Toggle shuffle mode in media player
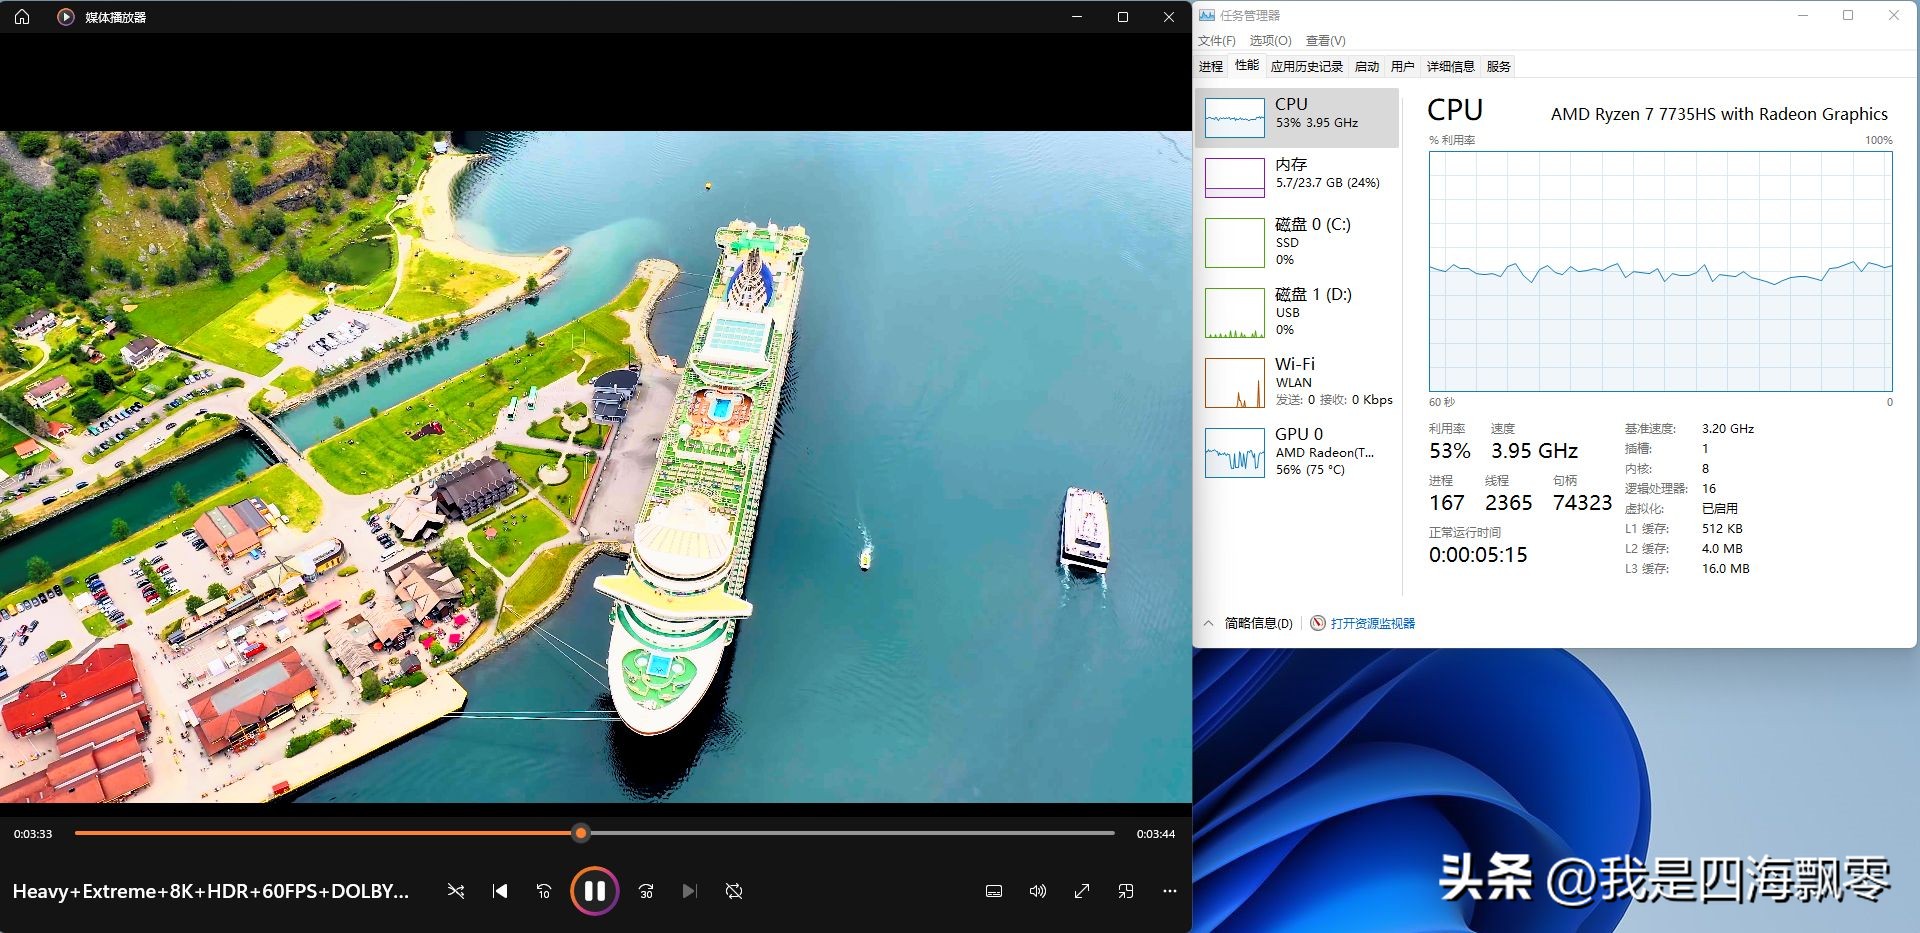This screenshot has height=933, width=1920. pos(456,891)
